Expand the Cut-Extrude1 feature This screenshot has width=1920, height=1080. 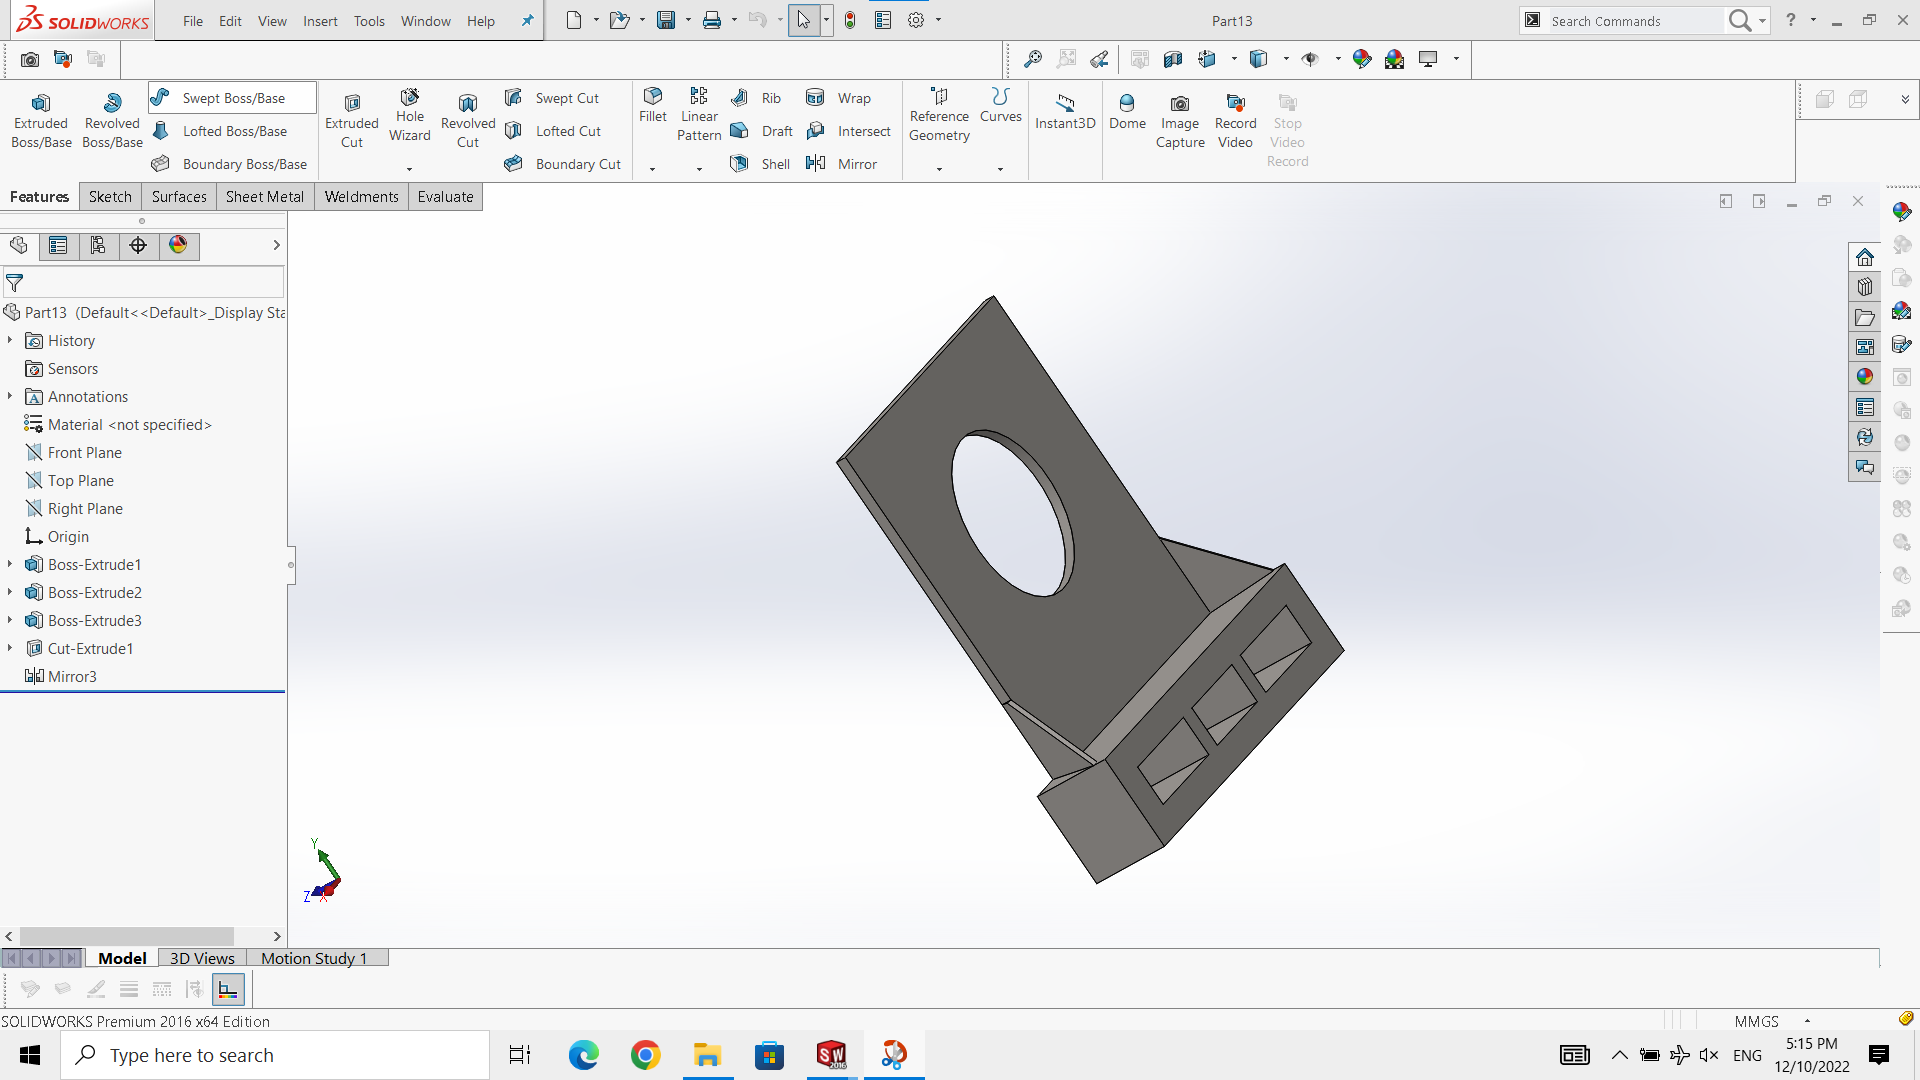coord(10,649)
